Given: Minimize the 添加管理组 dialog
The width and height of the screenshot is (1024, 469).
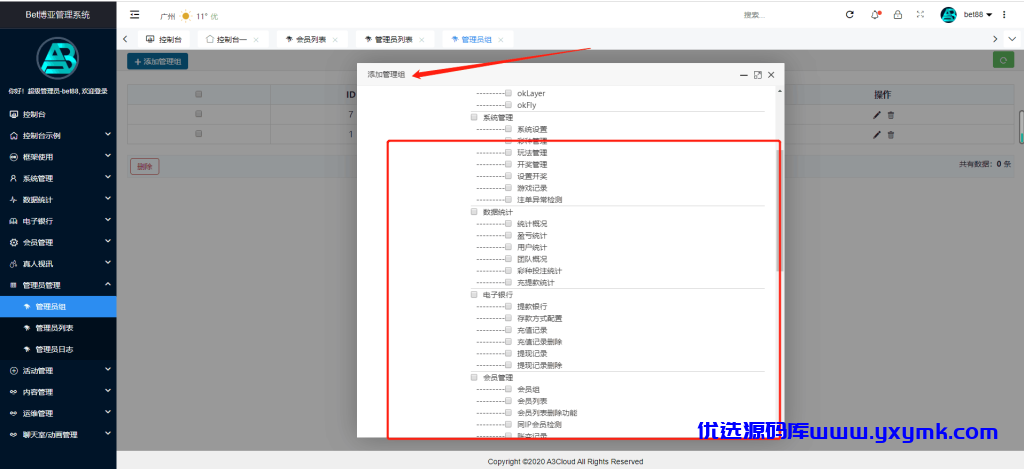Looking at the screenshot, I should point(744,75).
